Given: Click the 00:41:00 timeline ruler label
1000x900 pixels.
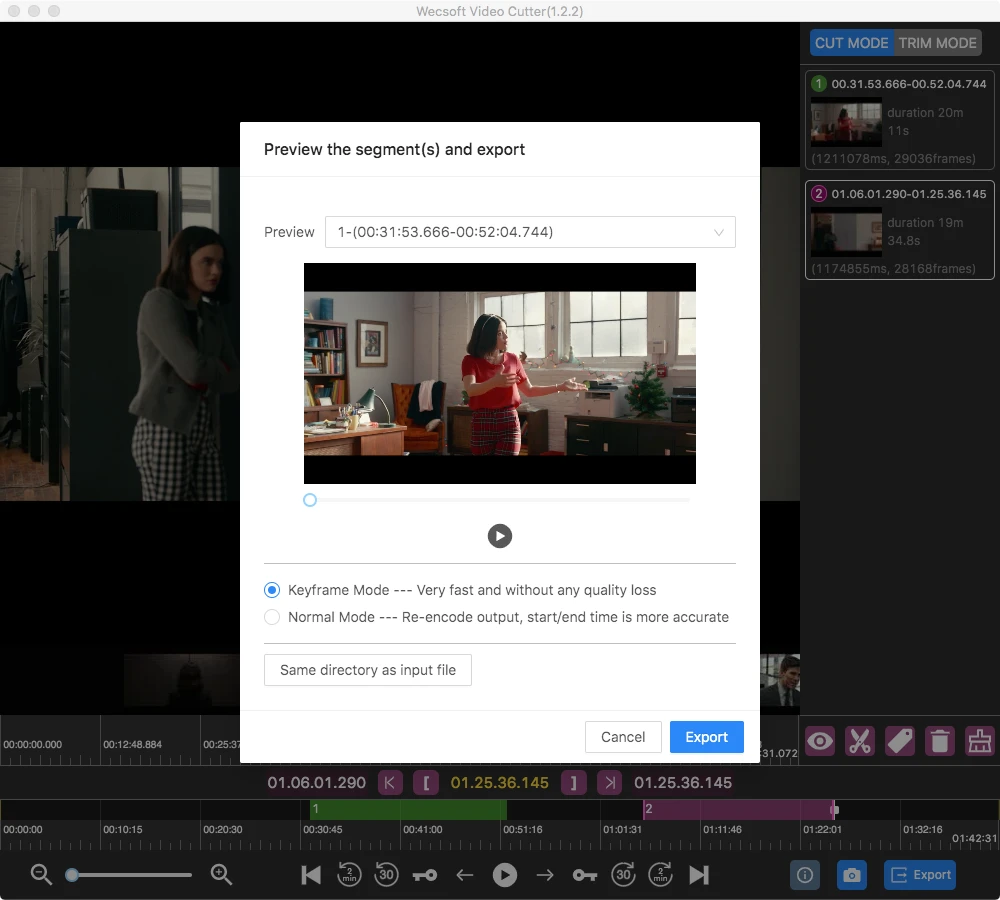Looking at the screenshot, I should click(x=422, y=829).
